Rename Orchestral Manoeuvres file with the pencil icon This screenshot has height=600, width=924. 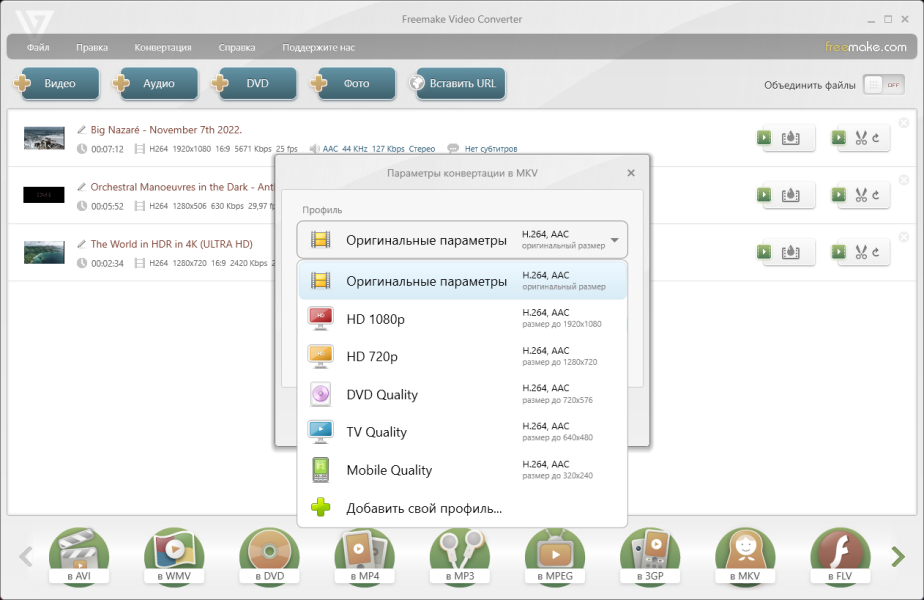pos(82,187)
